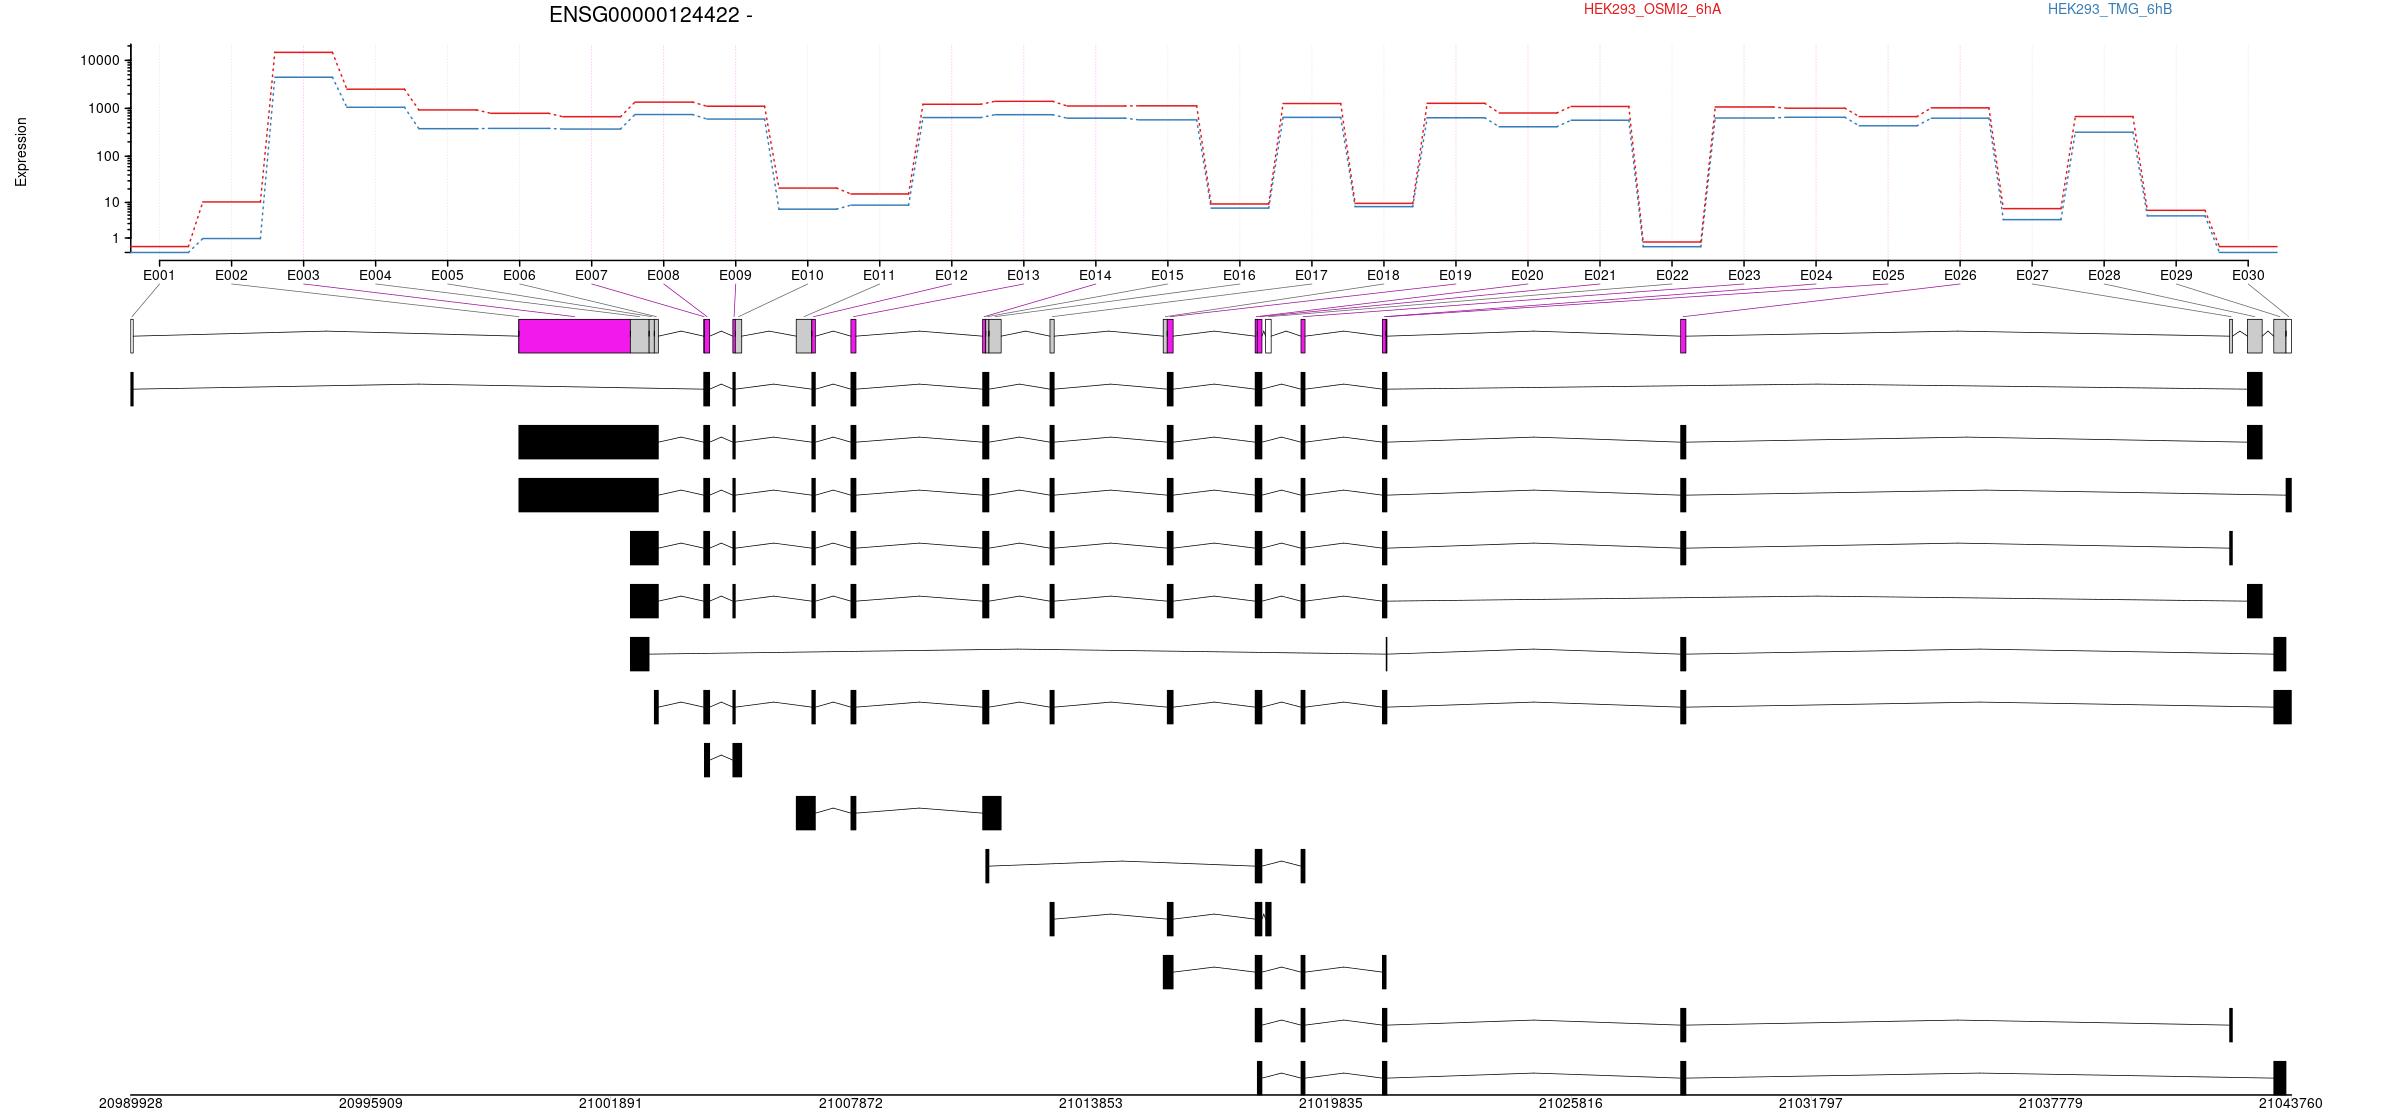Click exon label E022
The width and height of the screenshot is (2400, 1120).
tap(1672, 275)
